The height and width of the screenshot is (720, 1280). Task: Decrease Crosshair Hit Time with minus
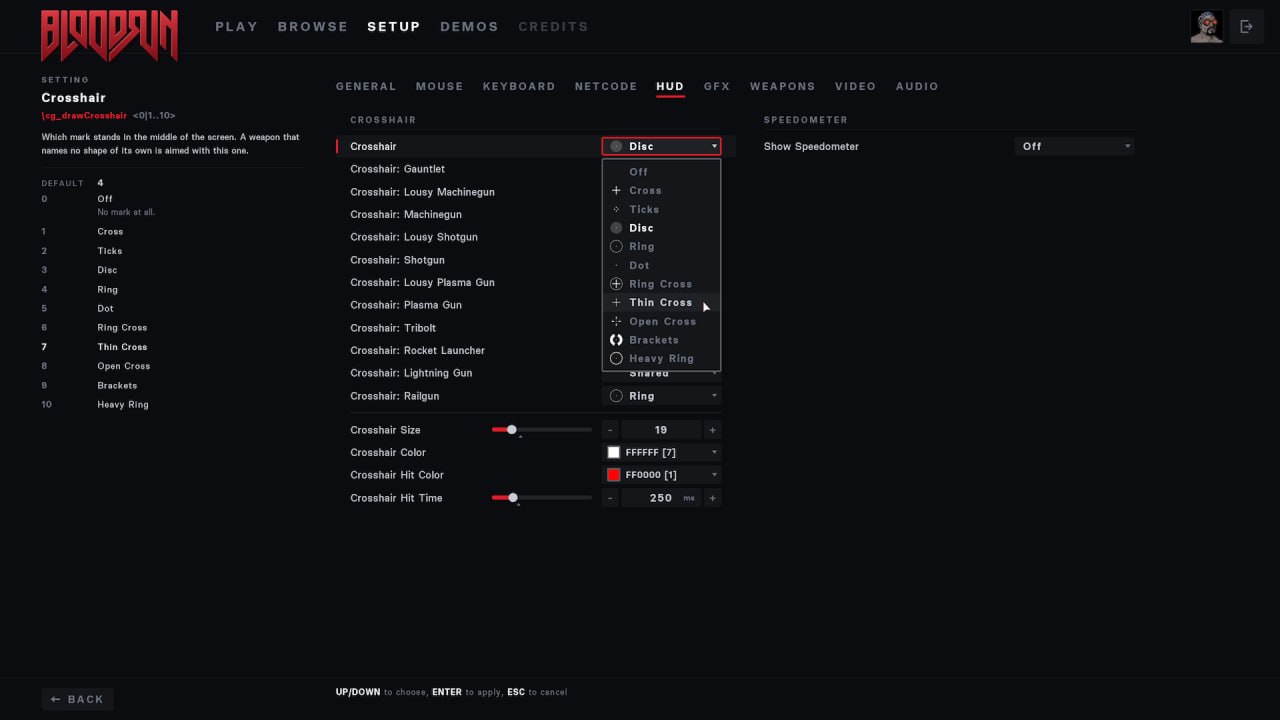[x=610, y=498]
